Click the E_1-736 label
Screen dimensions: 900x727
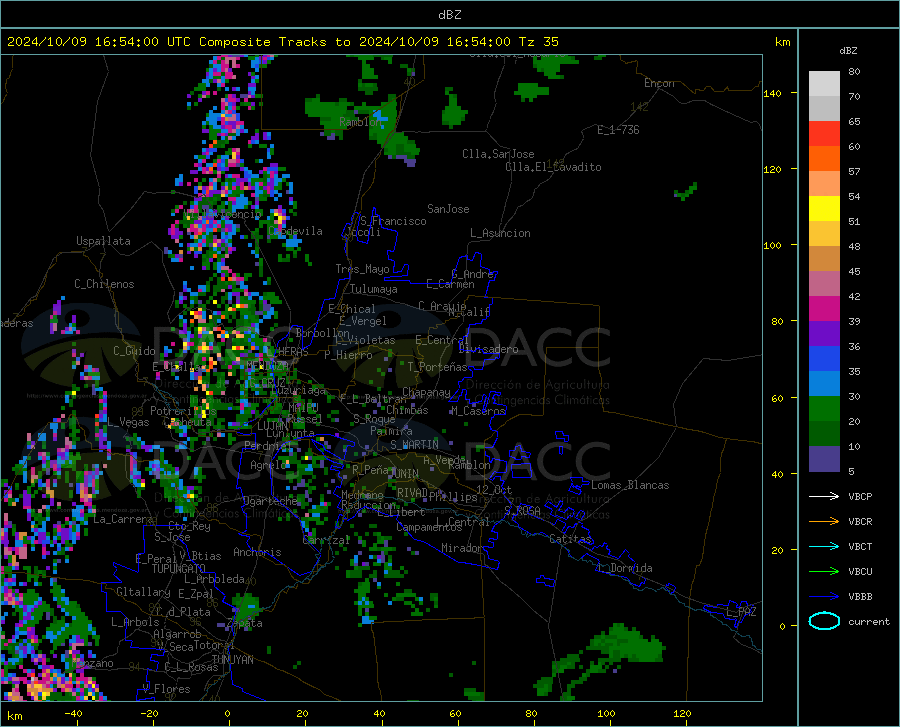pyautogui.click(x=618, y=130)
